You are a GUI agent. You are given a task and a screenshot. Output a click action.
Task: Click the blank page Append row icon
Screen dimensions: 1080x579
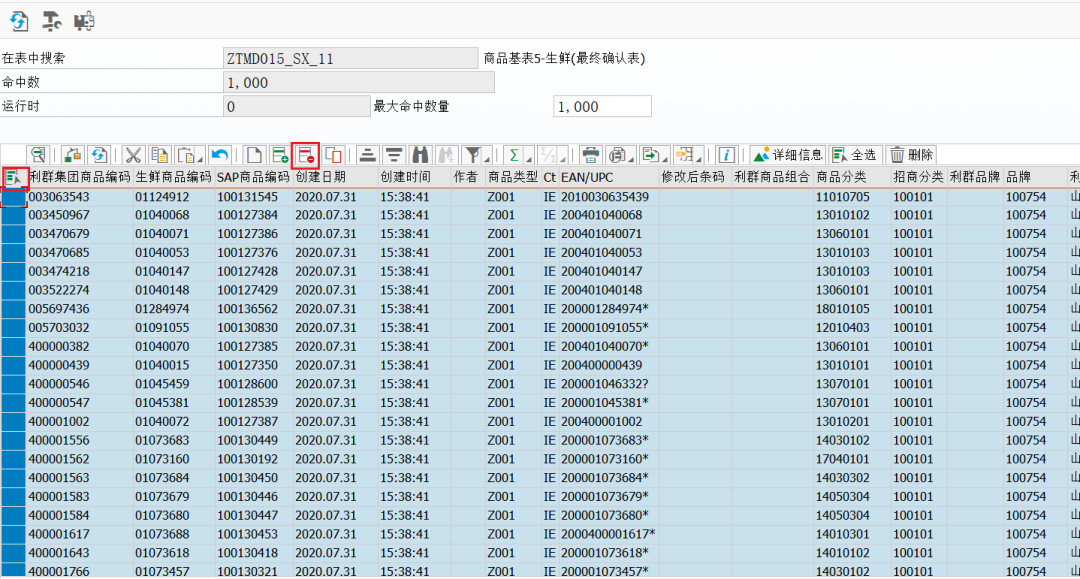click(x=253, y=155)
